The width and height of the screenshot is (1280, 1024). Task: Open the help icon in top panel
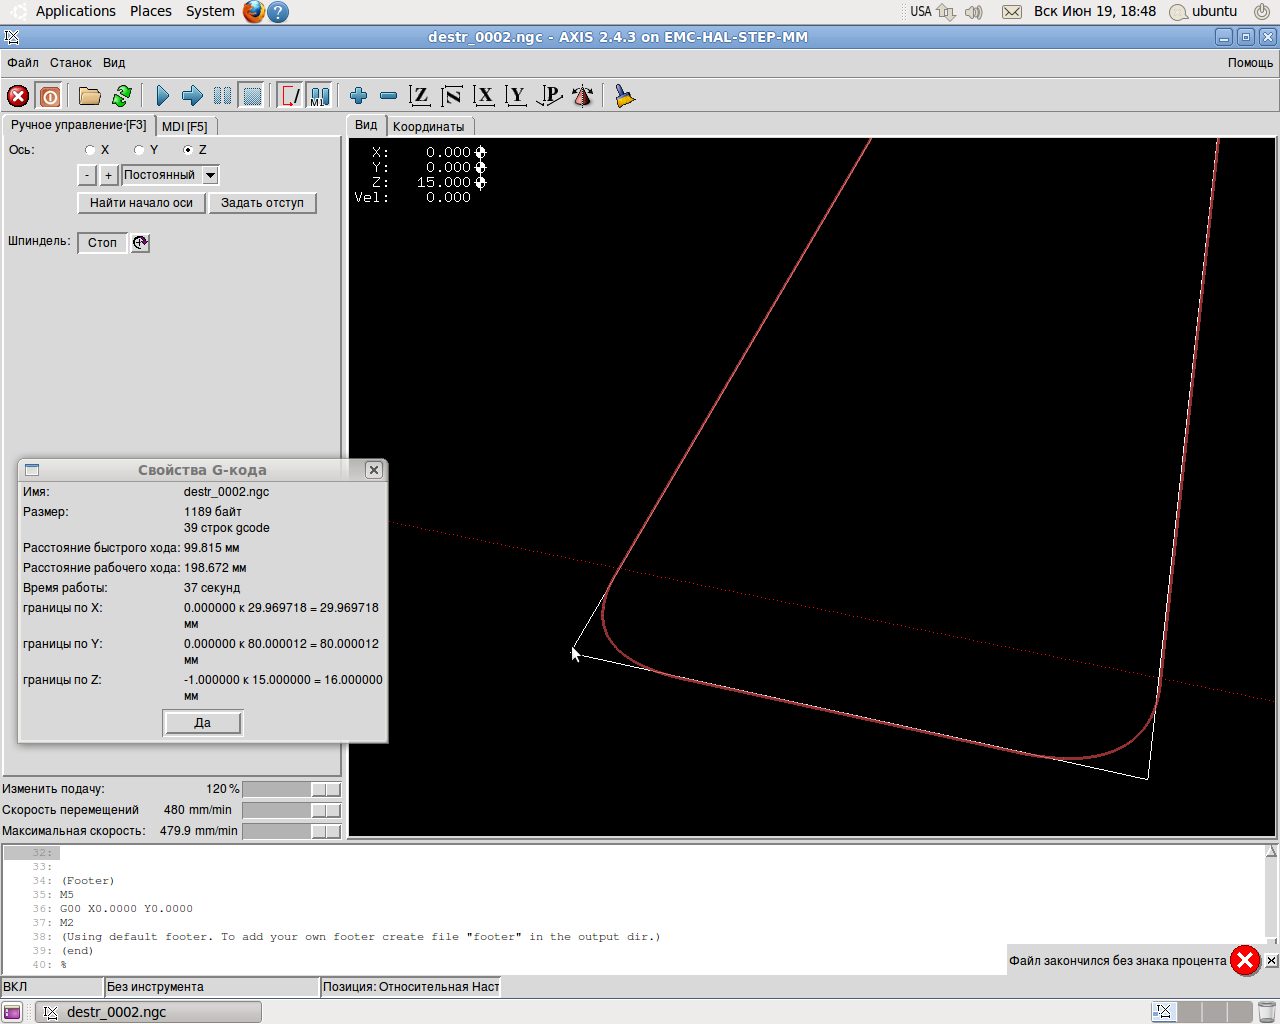tap(278, 12)
